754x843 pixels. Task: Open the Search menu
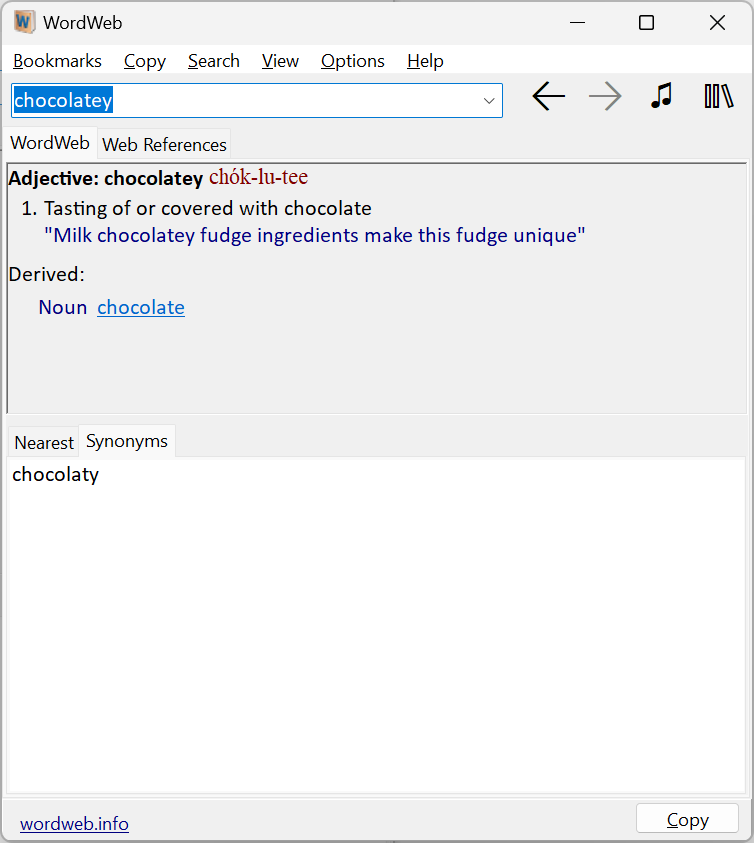214,61
